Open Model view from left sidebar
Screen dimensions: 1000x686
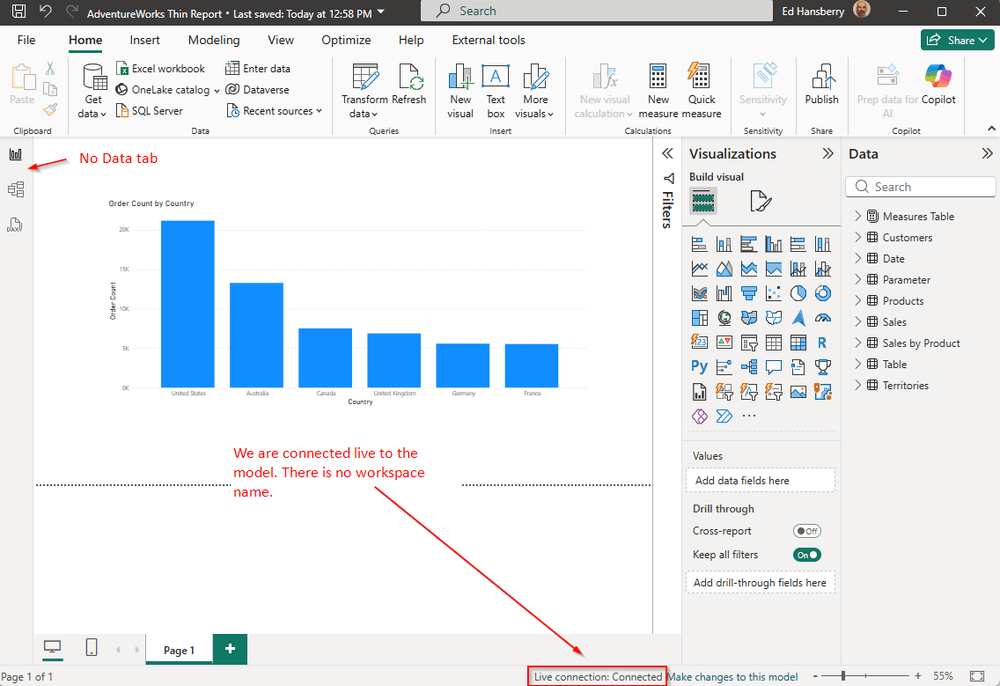pos(15,189)
